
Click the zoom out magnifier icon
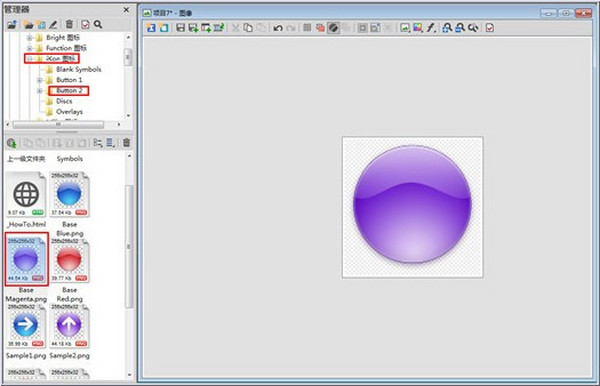[460, 28]
